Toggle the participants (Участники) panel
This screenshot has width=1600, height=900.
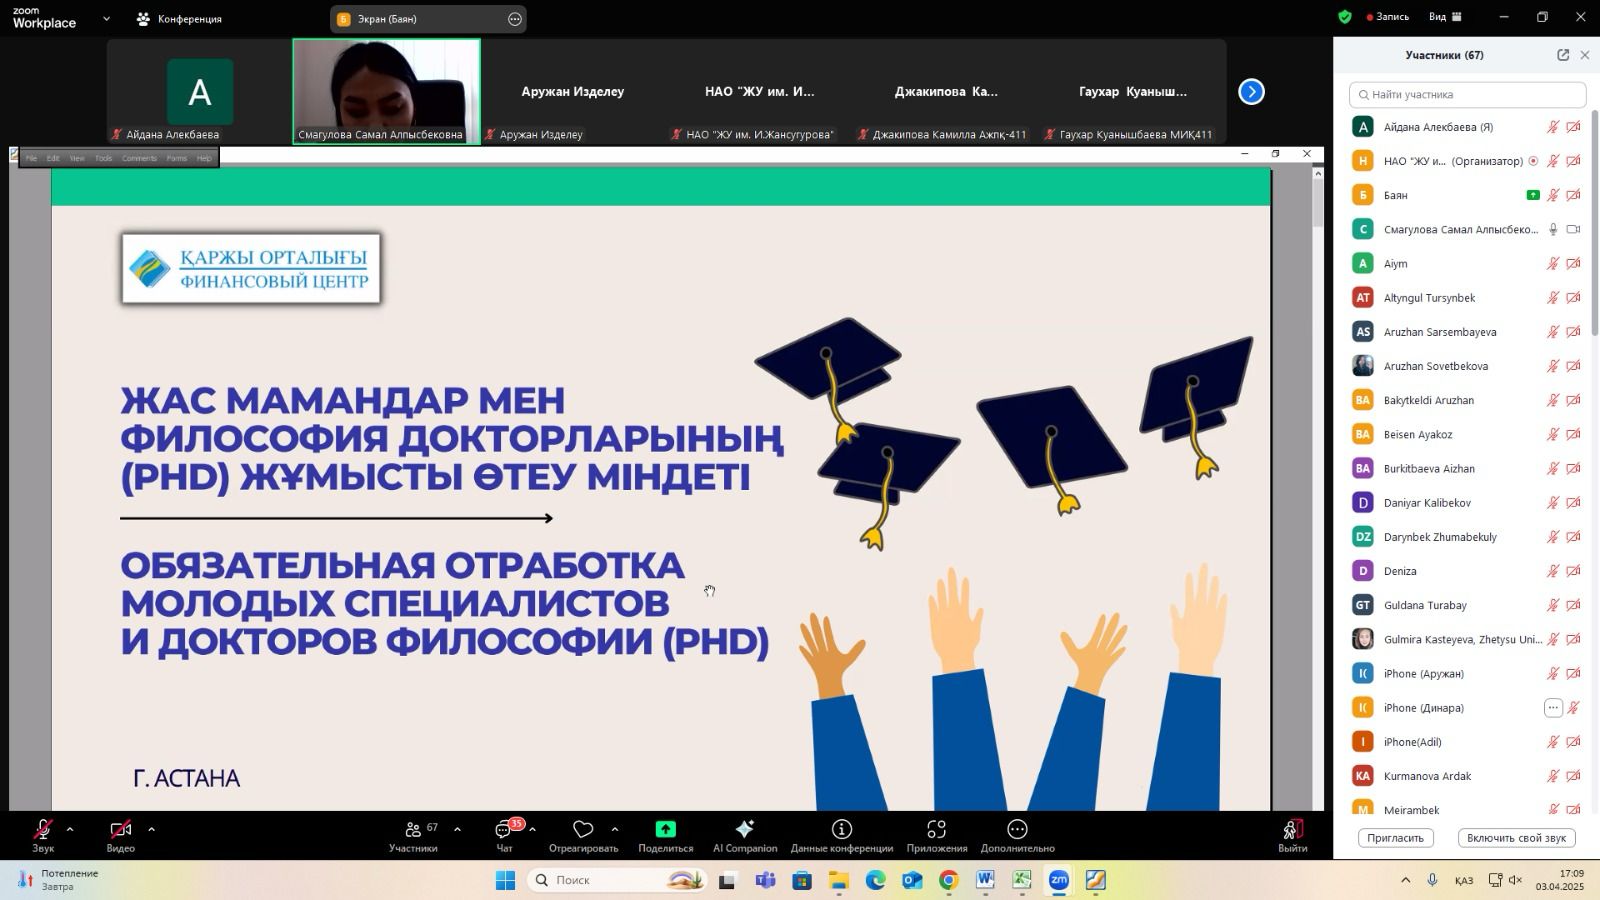pos(413,830)
